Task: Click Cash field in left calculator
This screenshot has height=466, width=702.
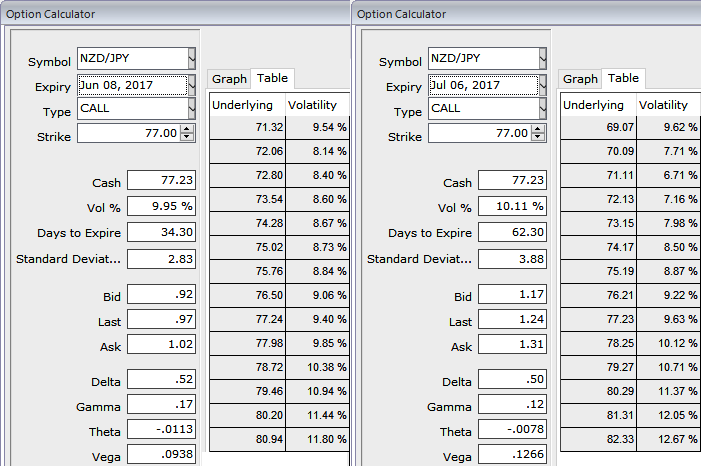Action: [162, 180]
